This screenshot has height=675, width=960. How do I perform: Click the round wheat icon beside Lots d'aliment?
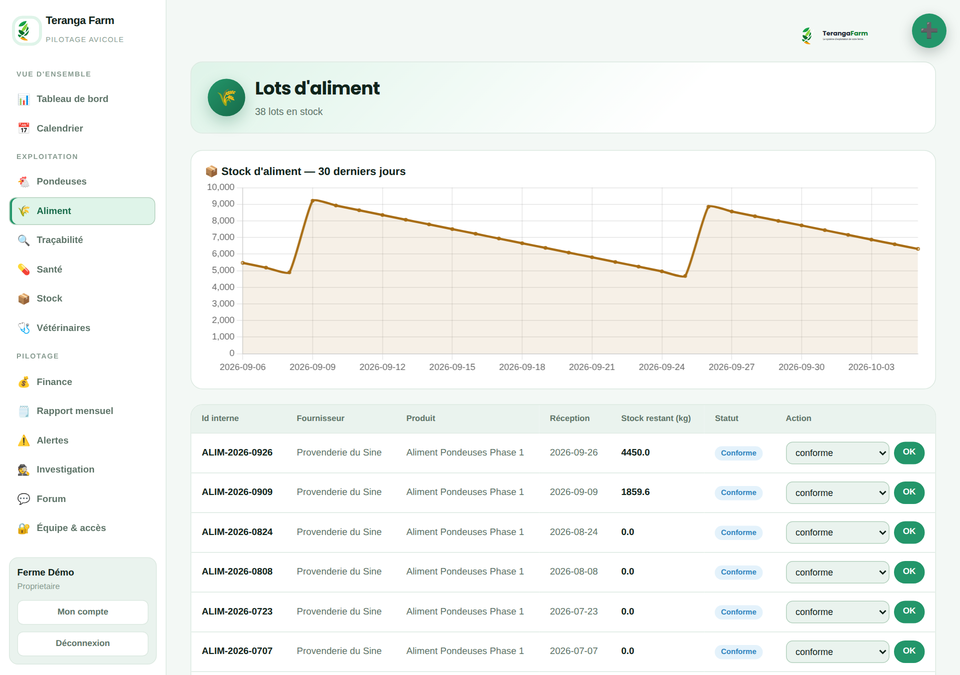point(226,97)
